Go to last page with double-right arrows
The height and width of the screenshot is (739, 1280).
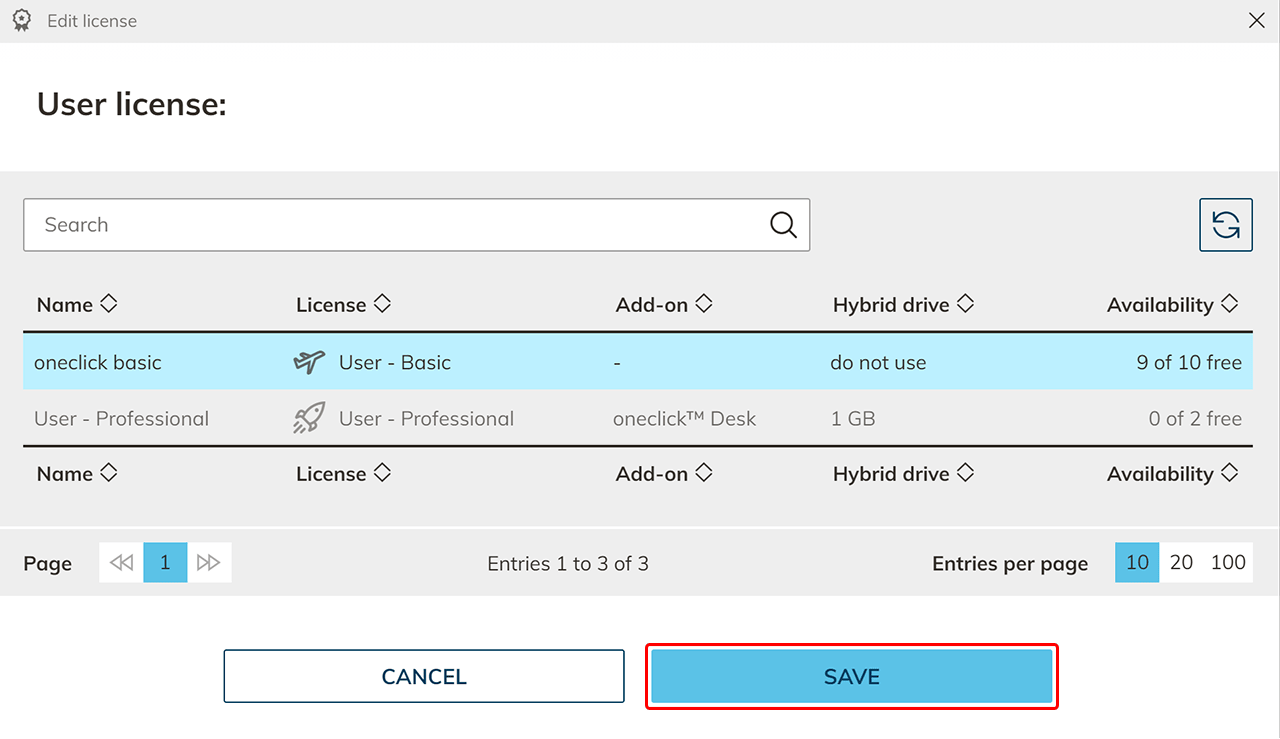[x=209, y=563]
